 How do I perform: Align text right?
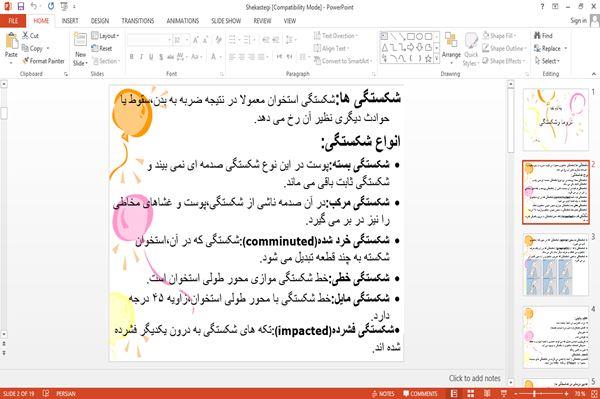click(251, 57)
